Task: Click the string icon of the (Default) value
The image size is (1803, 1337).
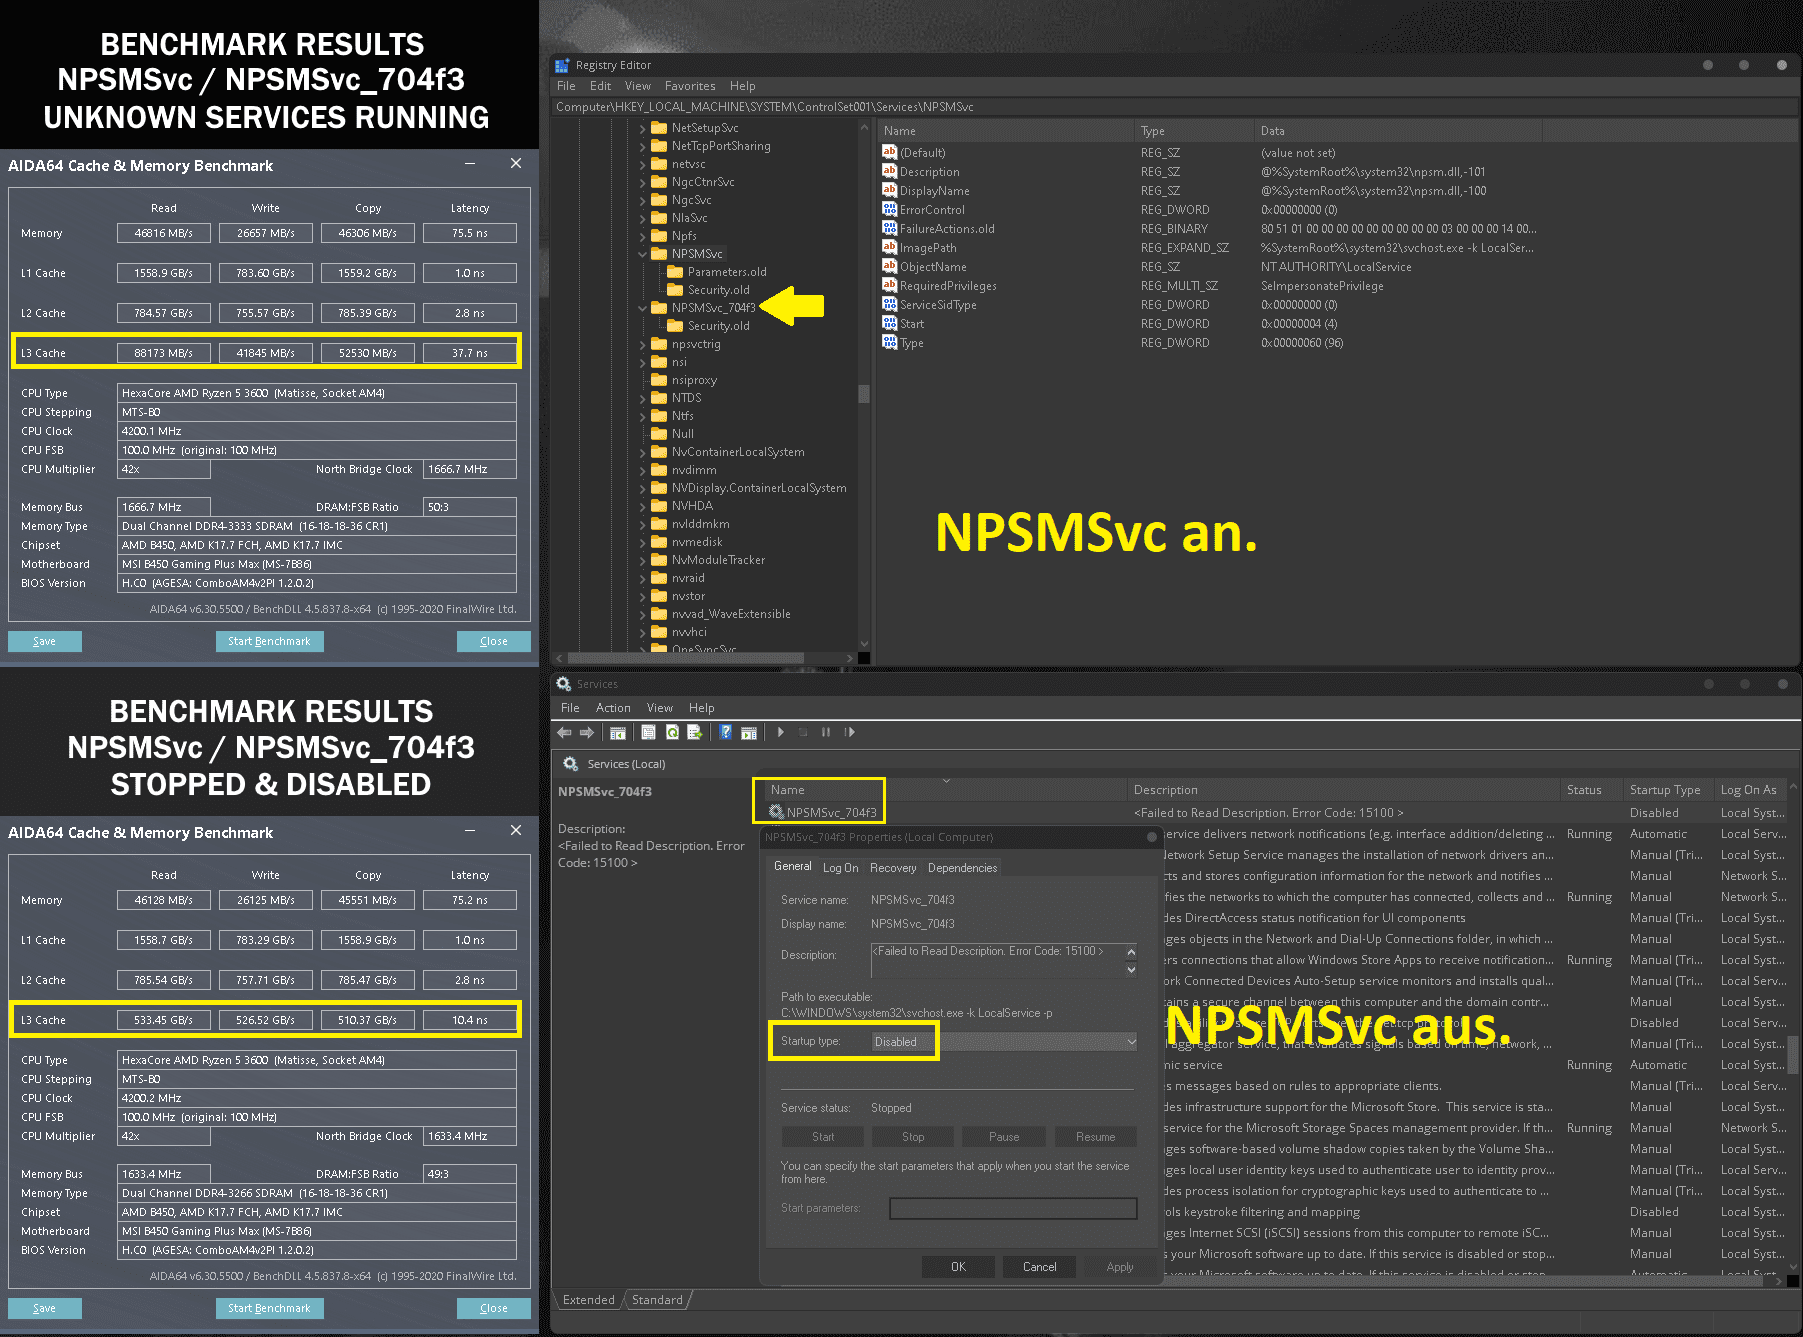Action: click(x=889, y=152)
